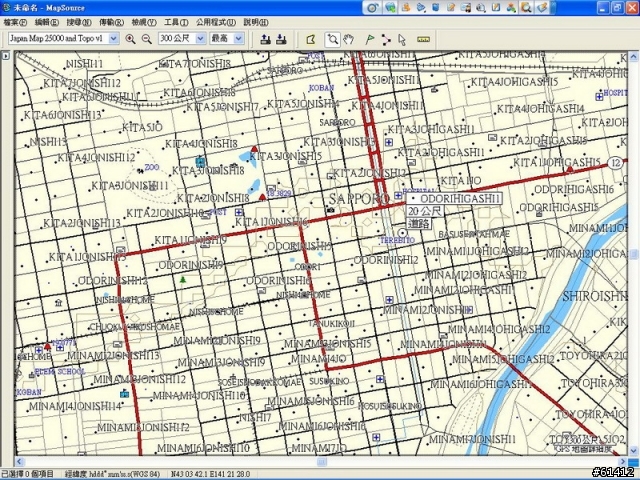Select the Hand pan tool
The image size is (640, 480).
348,39
